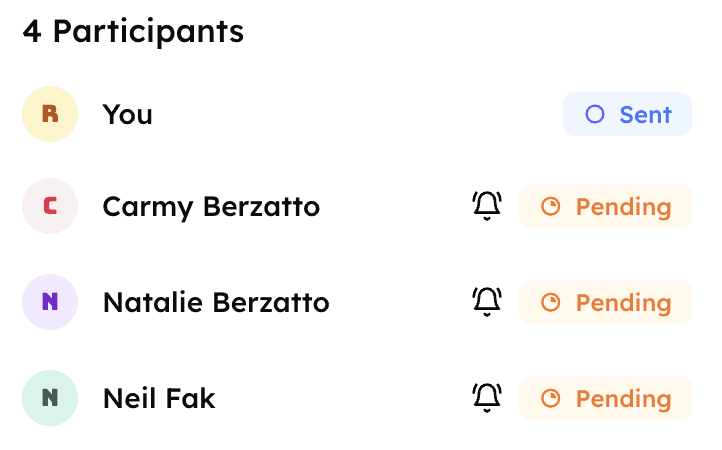Image resolution: width=722 pixels, height=450 pixels.
Task: Select the participant name "You"
Action: (127, 114)
